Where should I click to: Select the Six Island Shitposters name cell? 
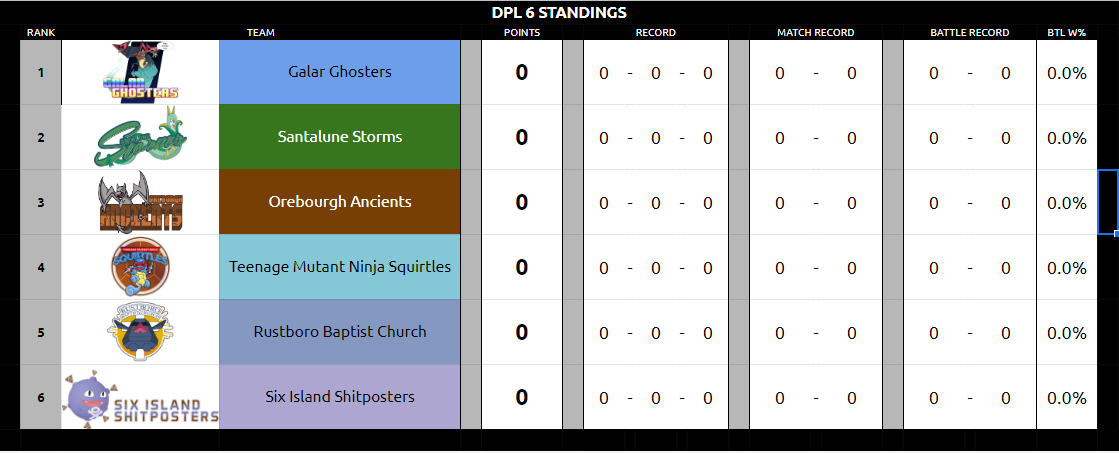[340, 397]
